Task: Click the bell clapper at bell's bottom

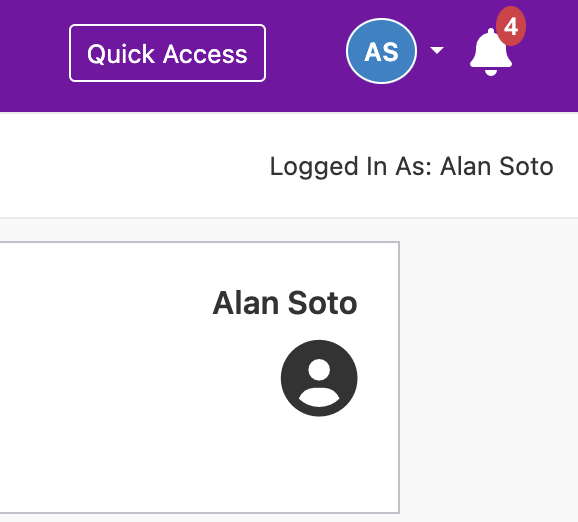Action: [491, 72]
